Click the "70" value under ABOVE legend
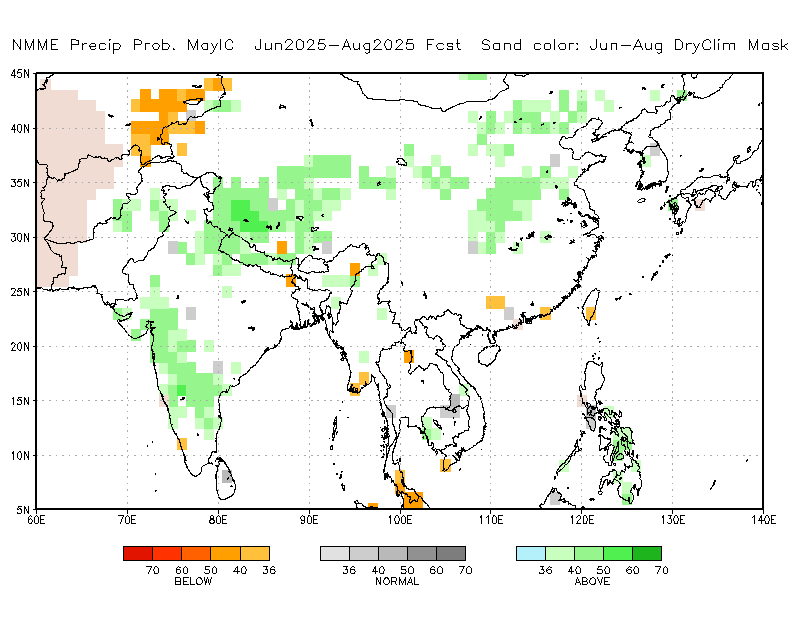The image size is (800, 618). 662,570
